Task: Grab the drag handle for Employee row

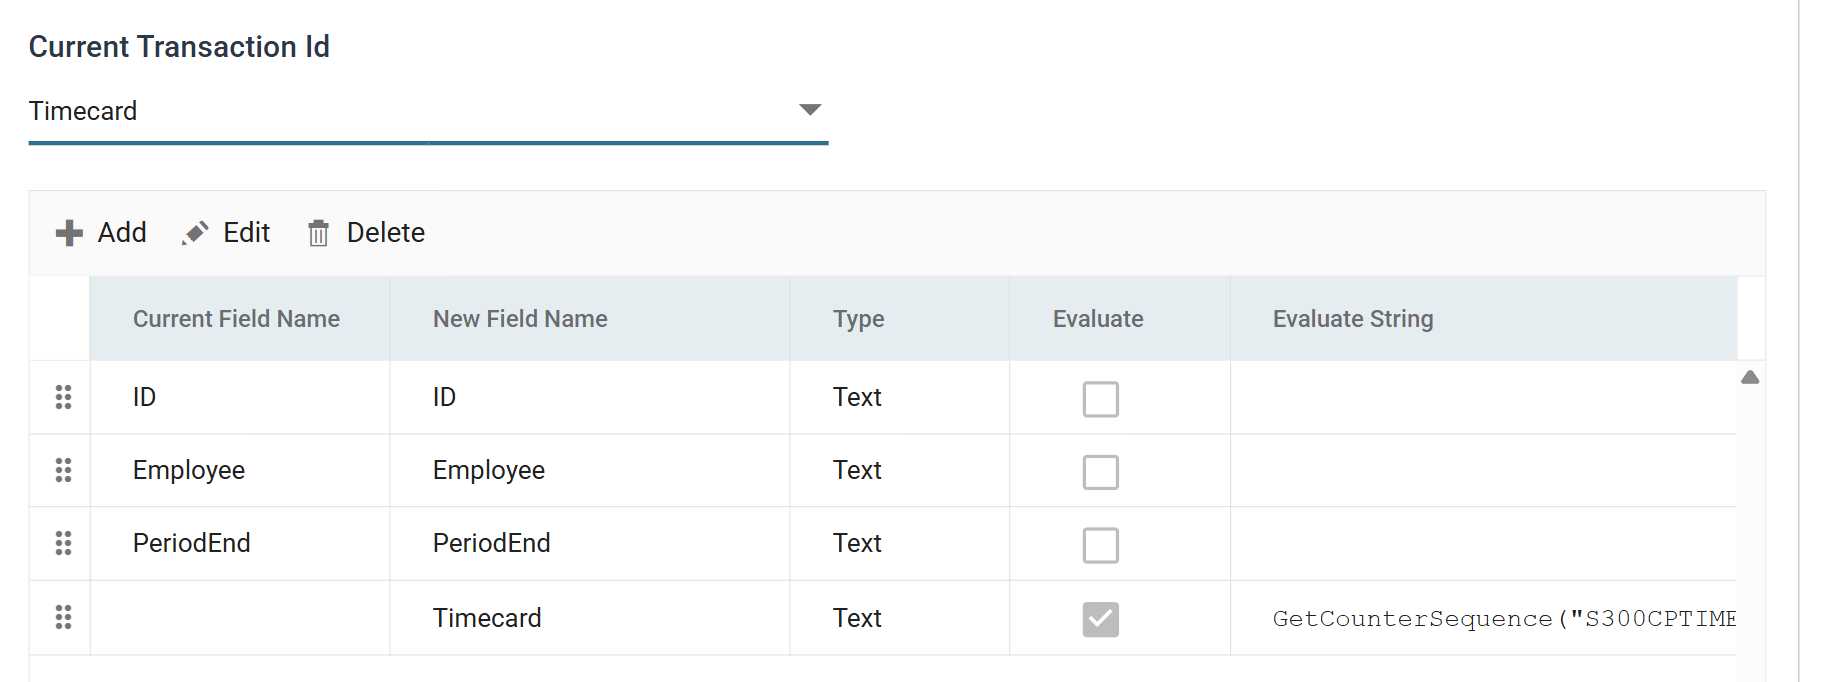Action: [x=63, y=470]
